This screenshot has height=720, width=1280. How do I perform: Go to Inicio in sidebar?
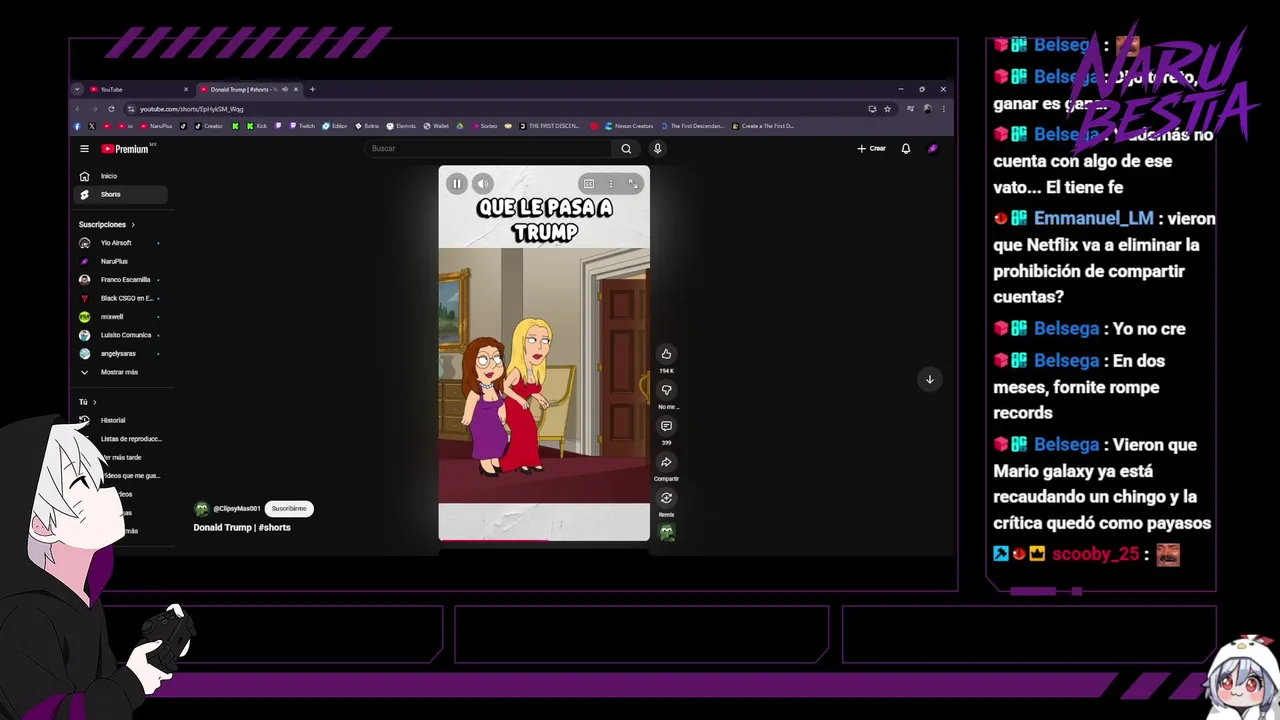tap(121, 176)
